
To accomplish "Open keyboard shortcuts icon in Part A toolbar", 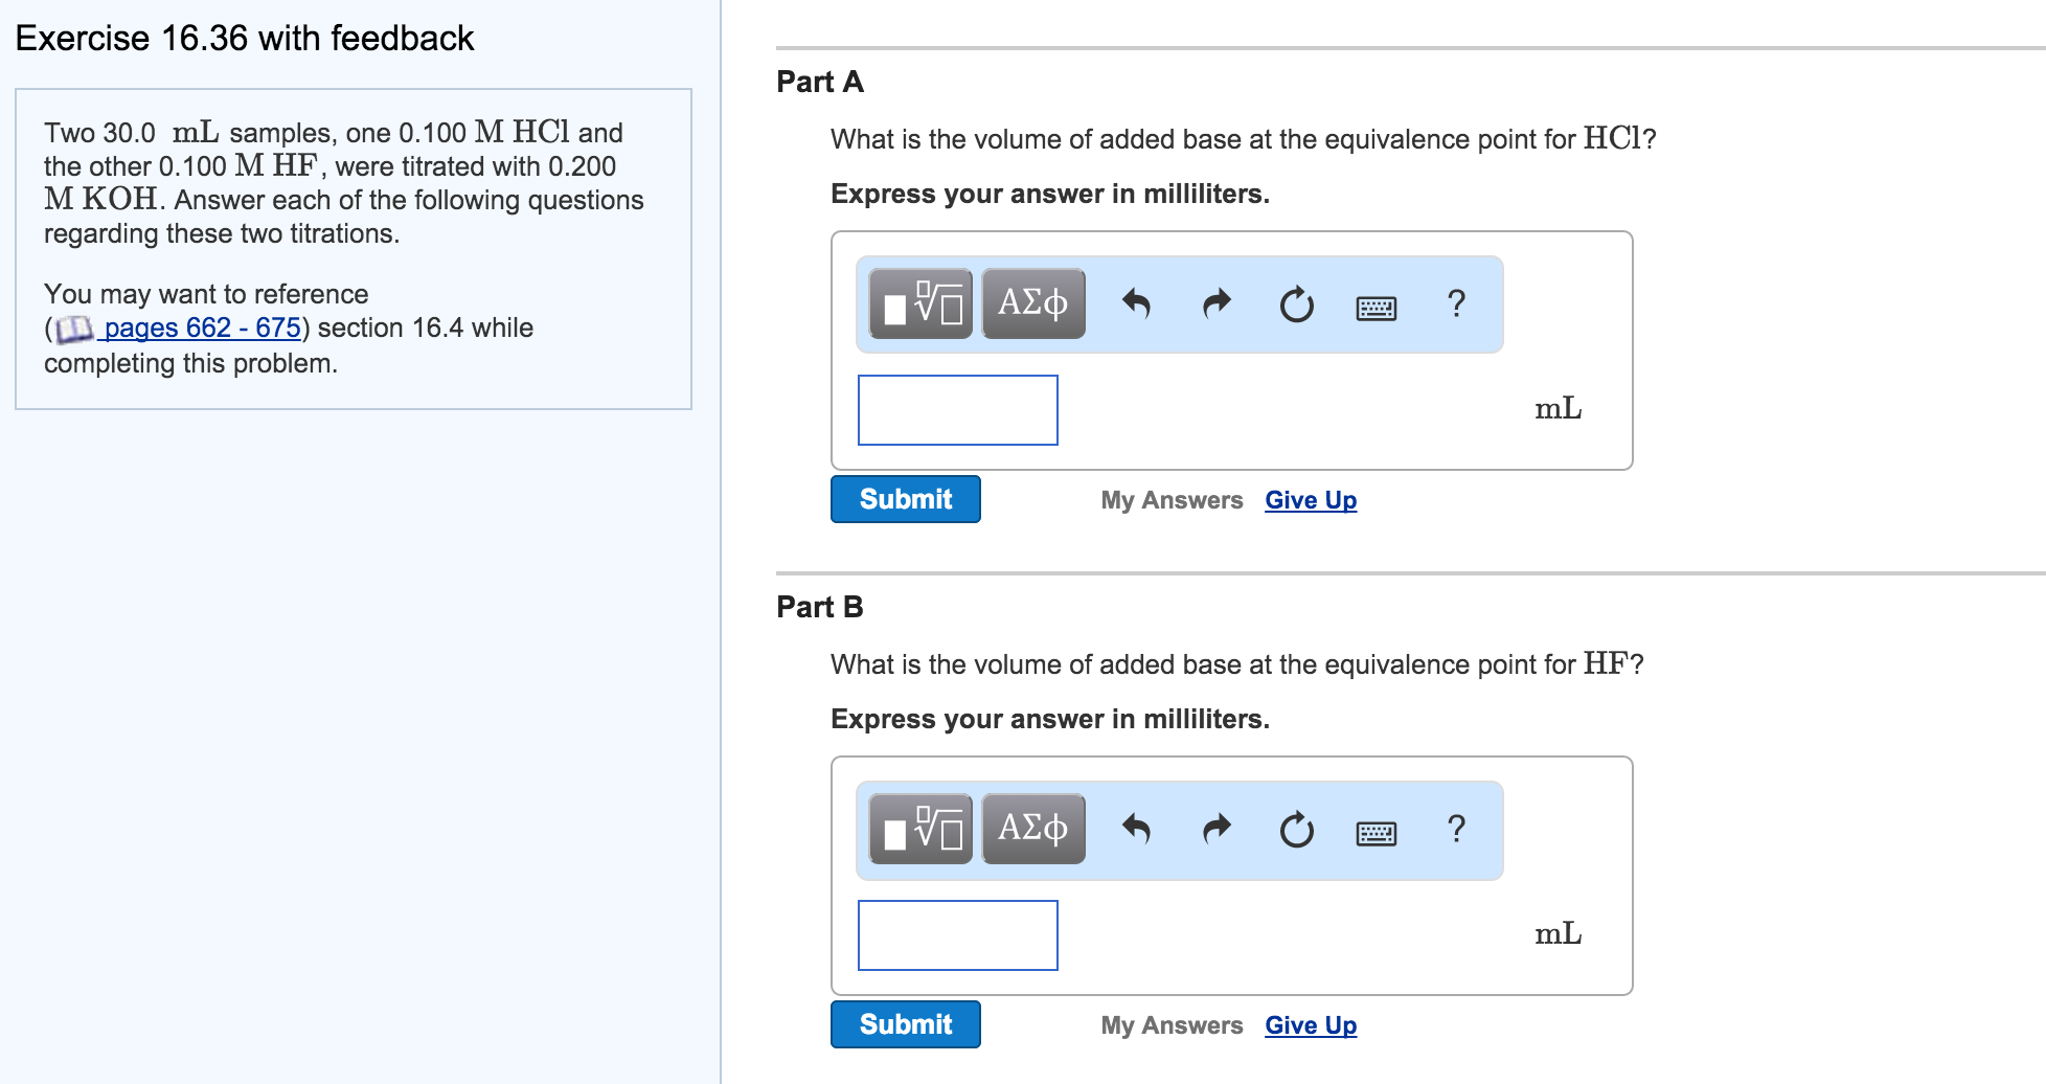I will (x=1375, y=307).
